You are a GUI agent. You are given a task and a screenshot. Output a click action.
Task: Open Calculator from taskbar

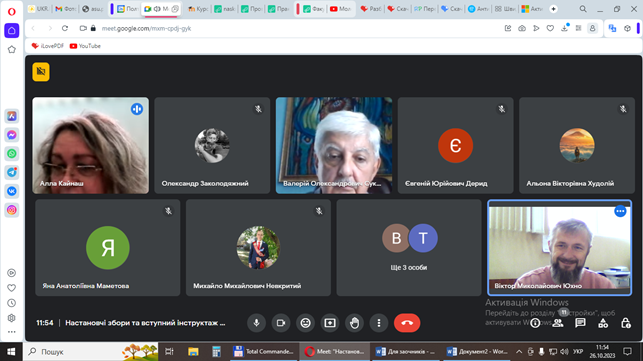point(217,352)
